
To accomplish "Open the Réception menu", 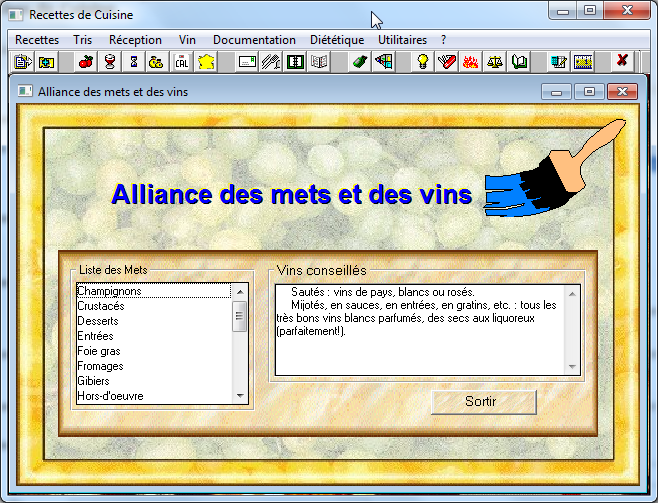I will pyautogui.click(x=135, y=40).
